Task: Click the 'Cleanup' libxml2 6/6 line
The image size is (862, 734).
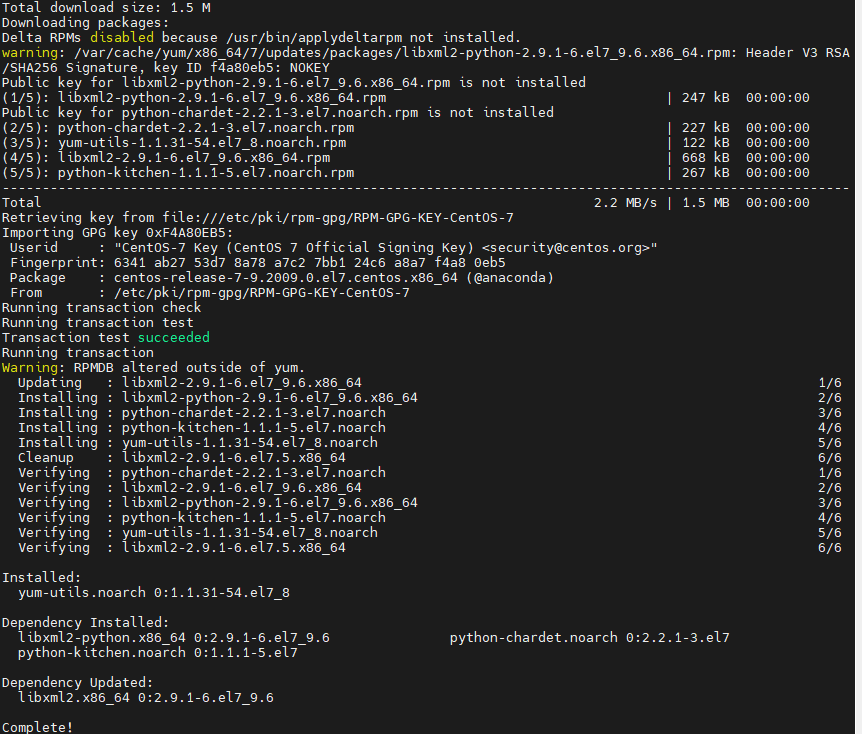Action: click(x=181, y=457)
